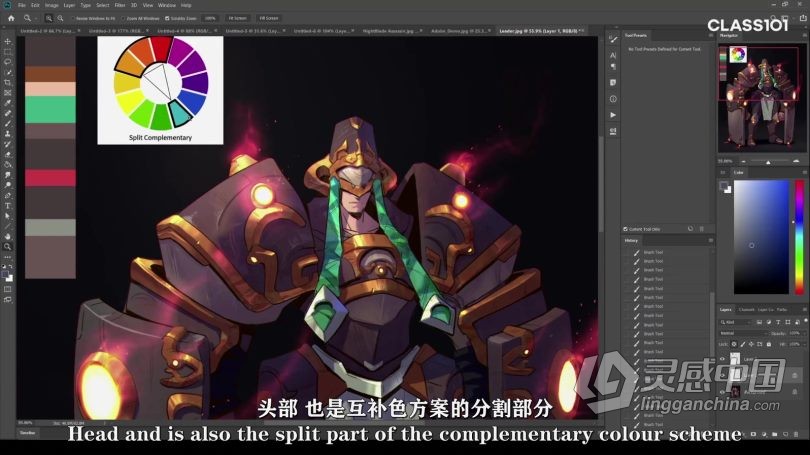Select the Brush tool in the toolbox

coord(7,124)
